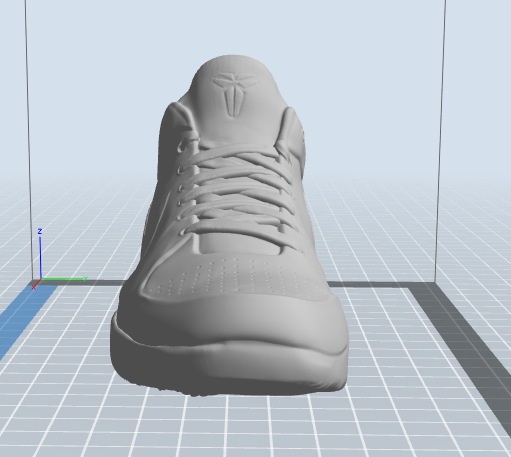Viewport: 511px width, 457px height.
Task: Click the red X axis label
Action: pos(33,287)
